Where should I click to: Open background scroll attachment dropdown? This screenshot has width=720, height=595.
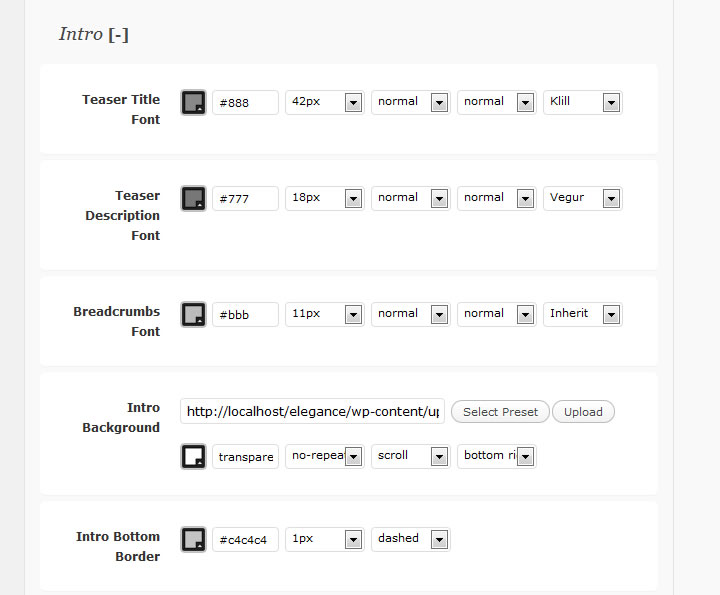click(410, 456)
